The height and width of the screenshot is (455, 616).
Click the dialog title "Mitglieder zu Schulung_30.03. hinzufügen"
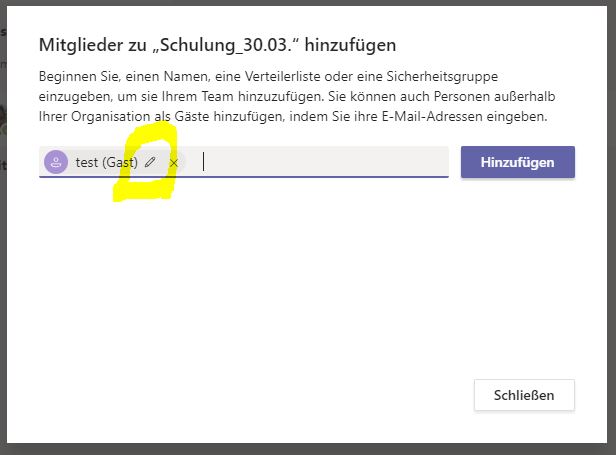(x=217, y=45)
